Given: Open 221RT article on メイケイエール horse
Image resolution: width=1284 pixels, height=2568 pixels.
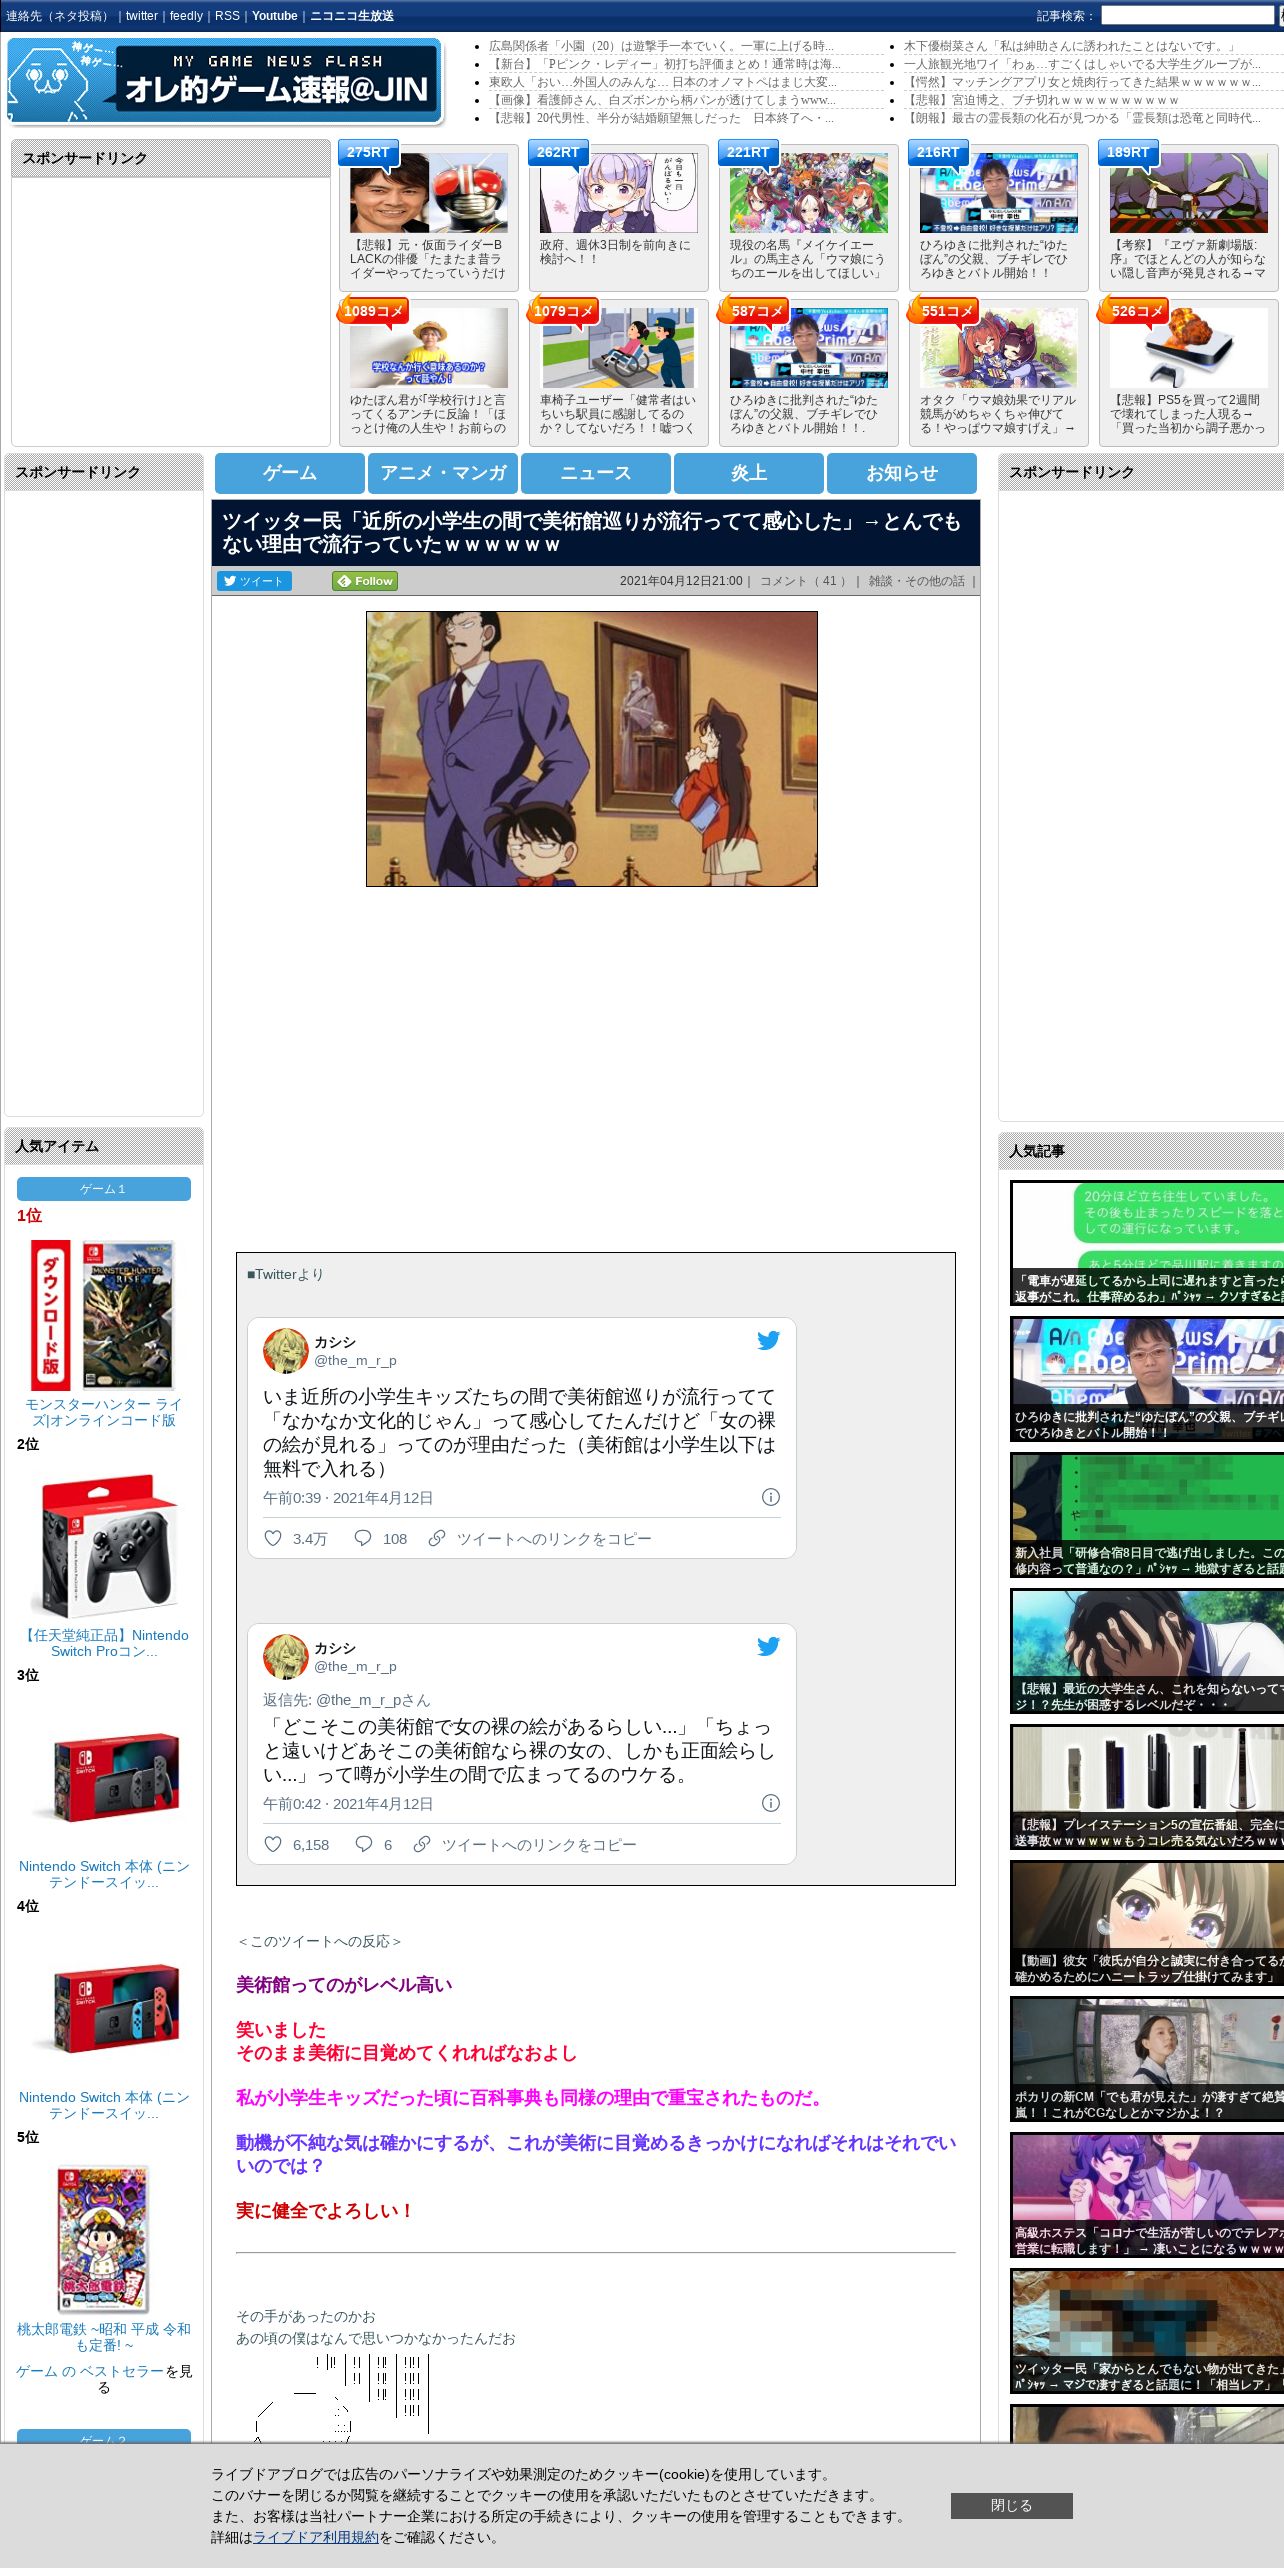Looking at the screenshot, I should pos(808,217).
